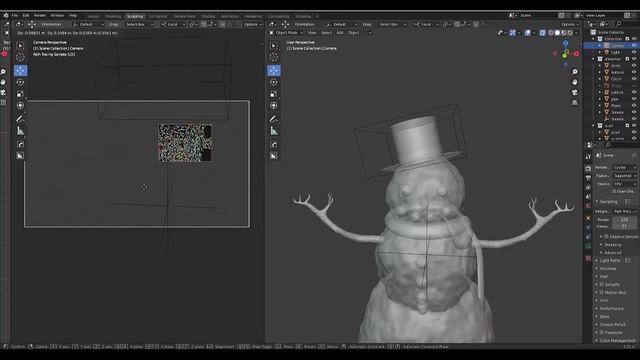Image resolution: width=640 pixels, height=360 pixels.
Task: Open the Render properties tab icon
Action: [x=588, y=168]
